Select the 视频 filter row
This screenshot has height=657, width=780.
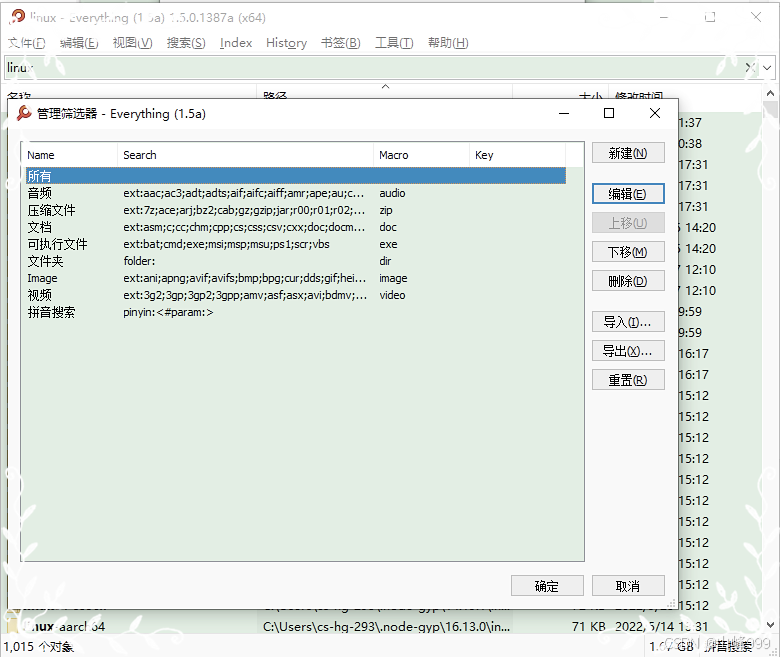click(x=295, y=295)
